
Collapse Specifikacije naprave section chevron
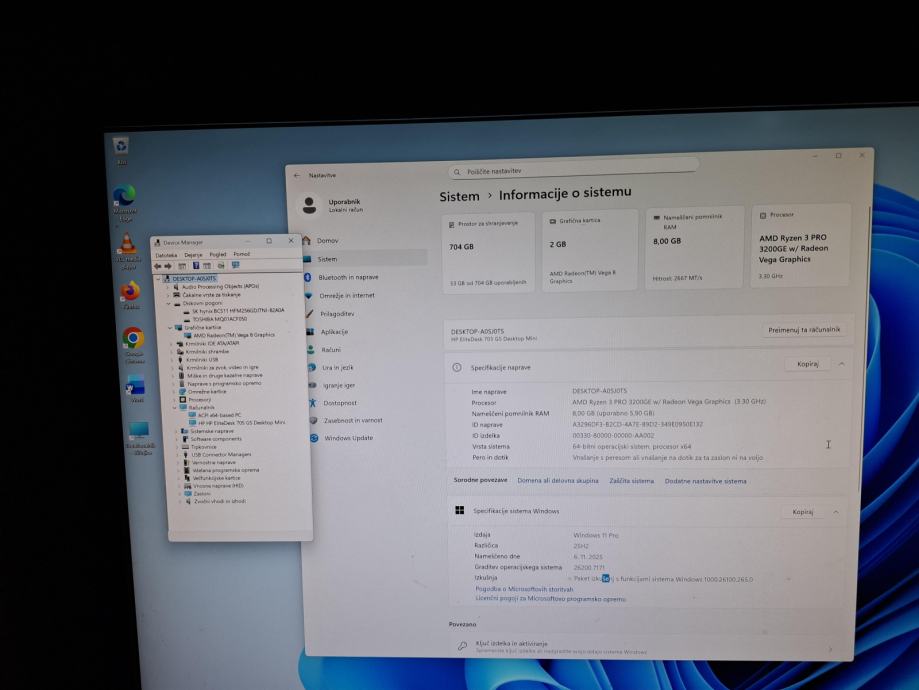tap(842, 364)
